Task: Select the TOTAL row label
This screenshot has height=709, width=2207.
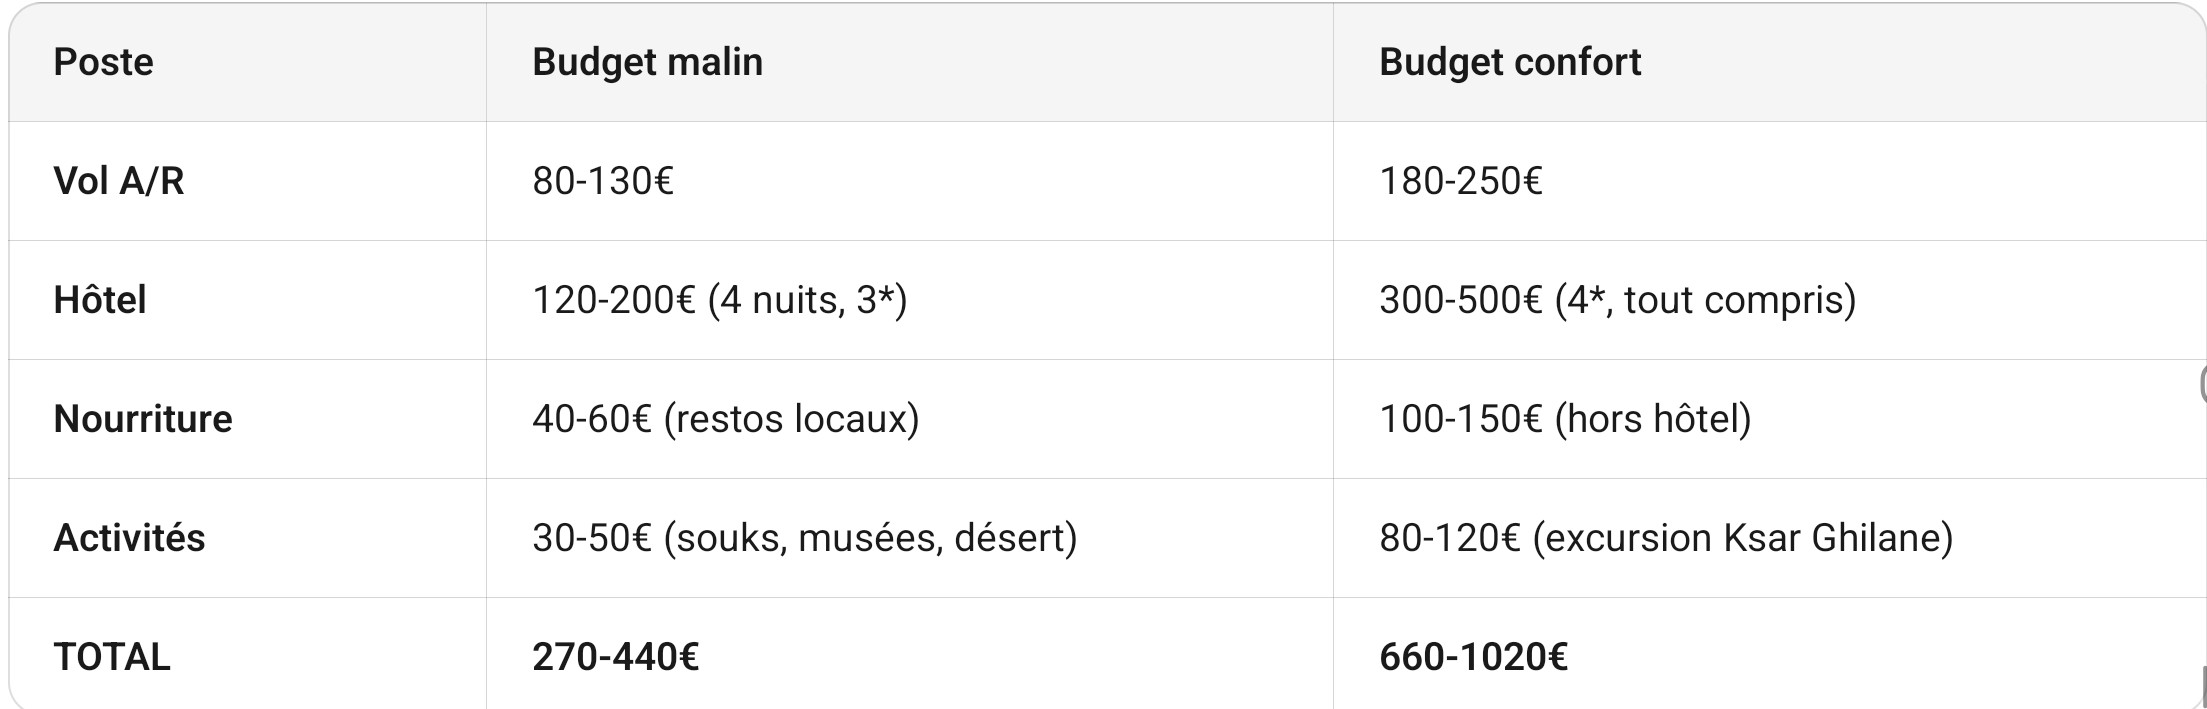Action: pyautogui.click(x=111, y=657)
